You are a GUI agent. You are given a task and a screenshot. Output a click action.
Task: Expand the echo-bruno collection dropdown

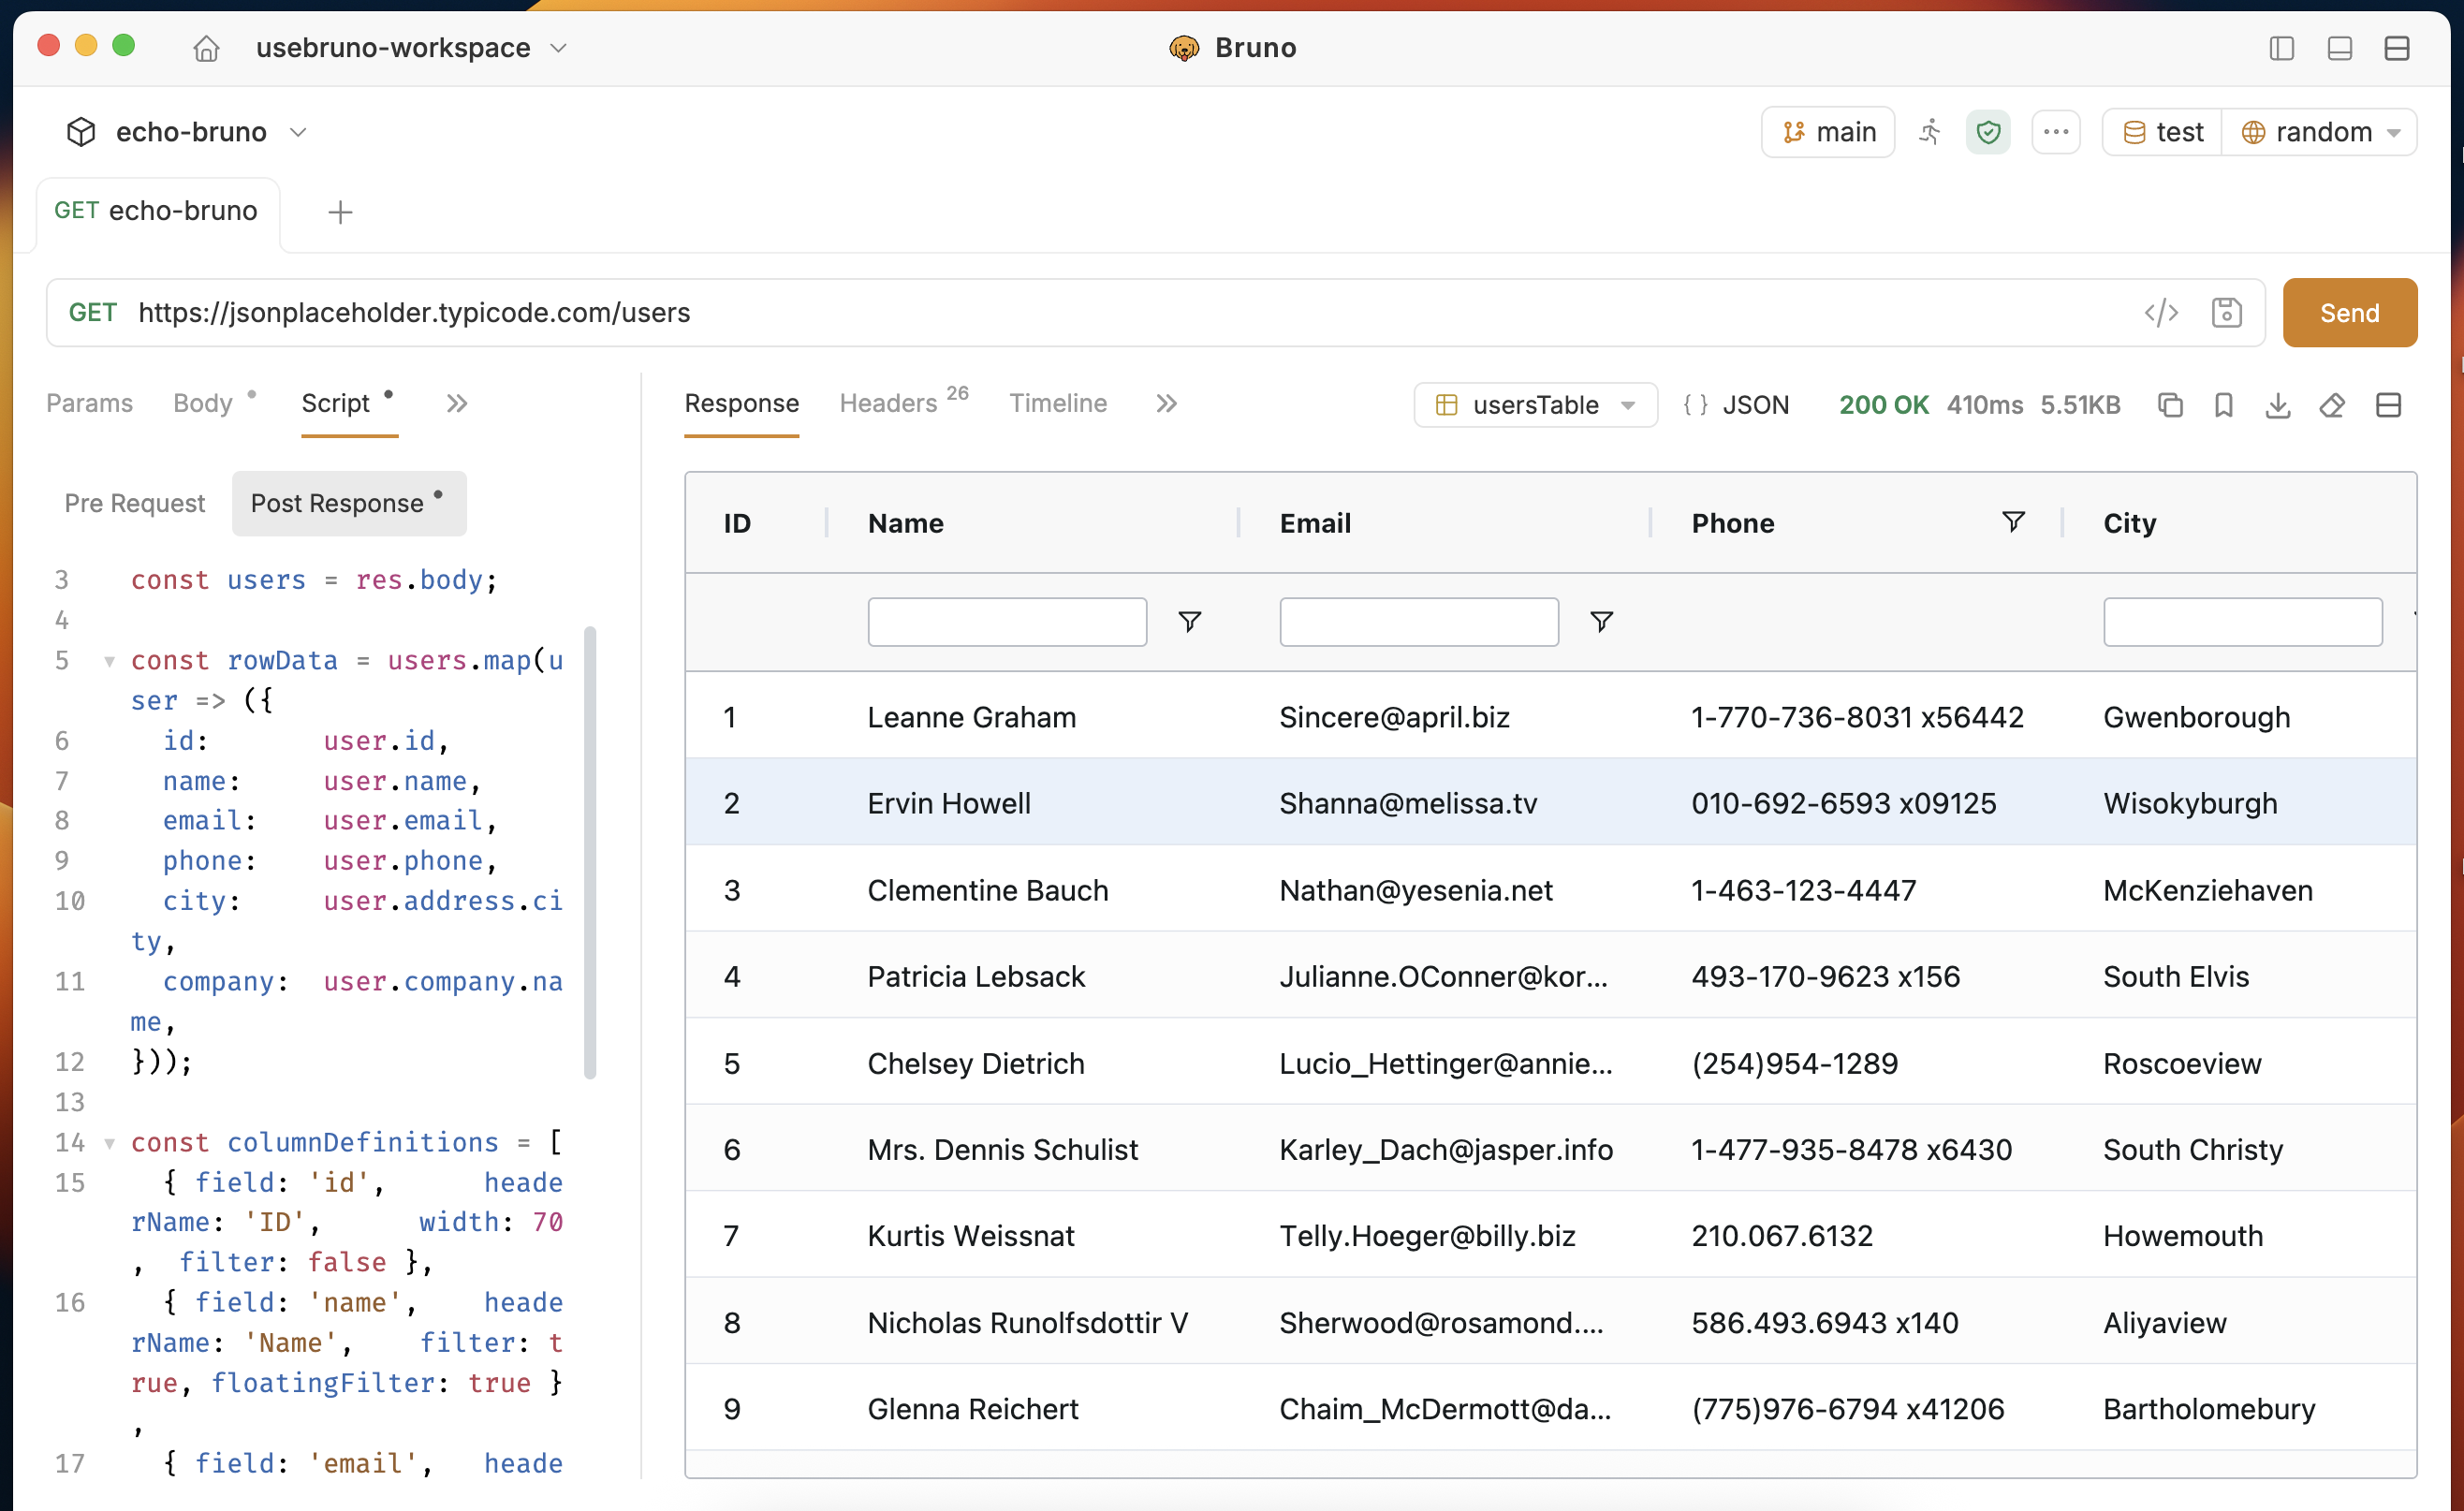[x=297, y=132]
